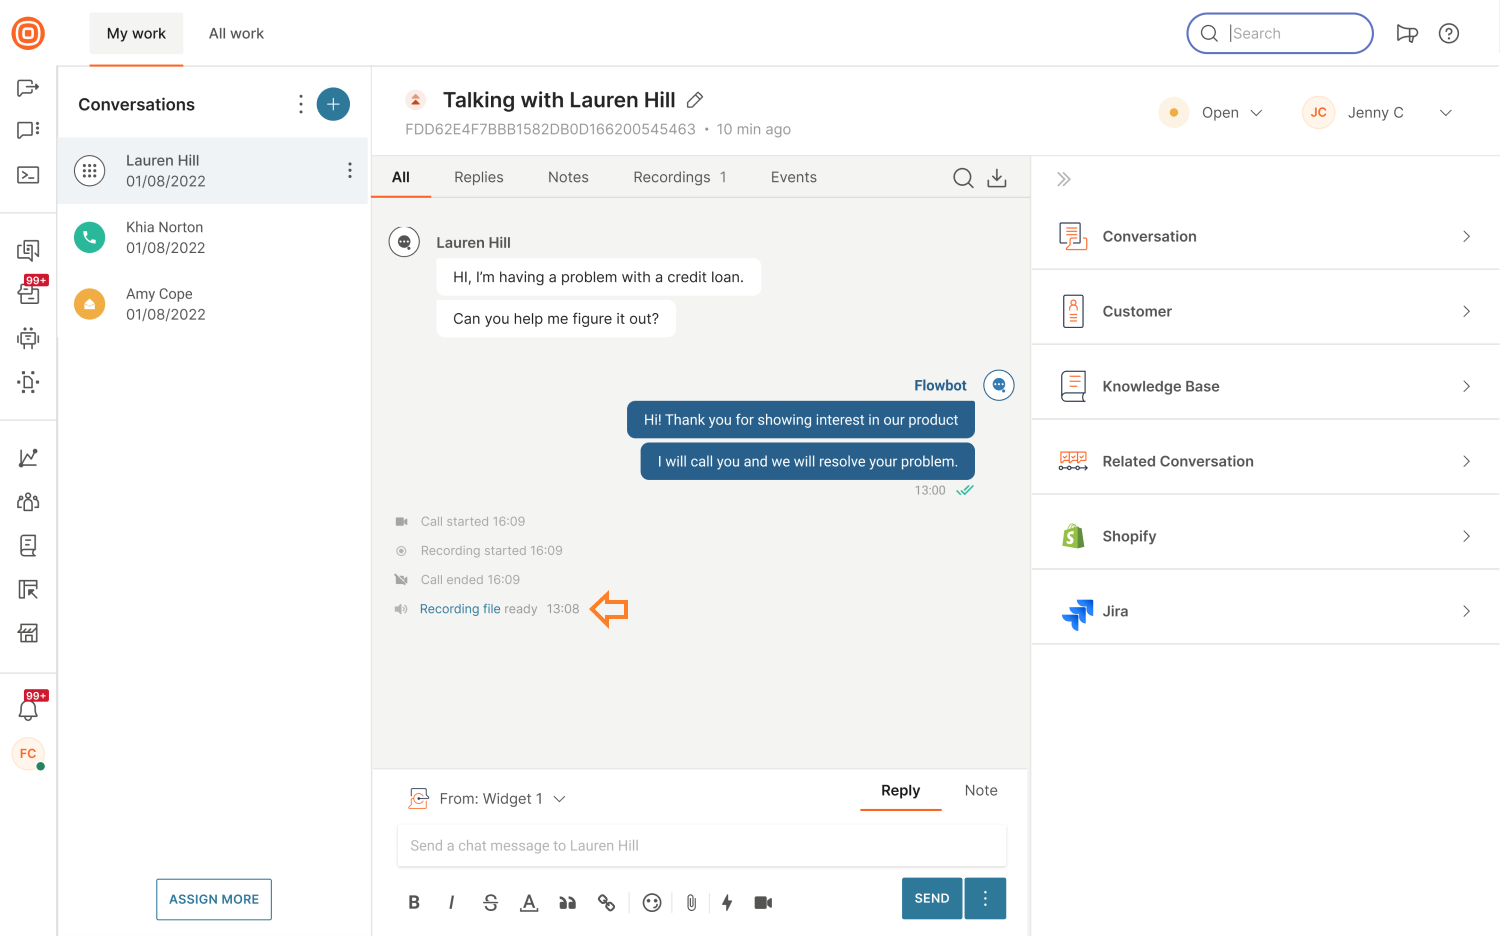Open Jenny C assignee dropdown
The width and height of the screenshot is (1500, 936).
coord(1444,113)
